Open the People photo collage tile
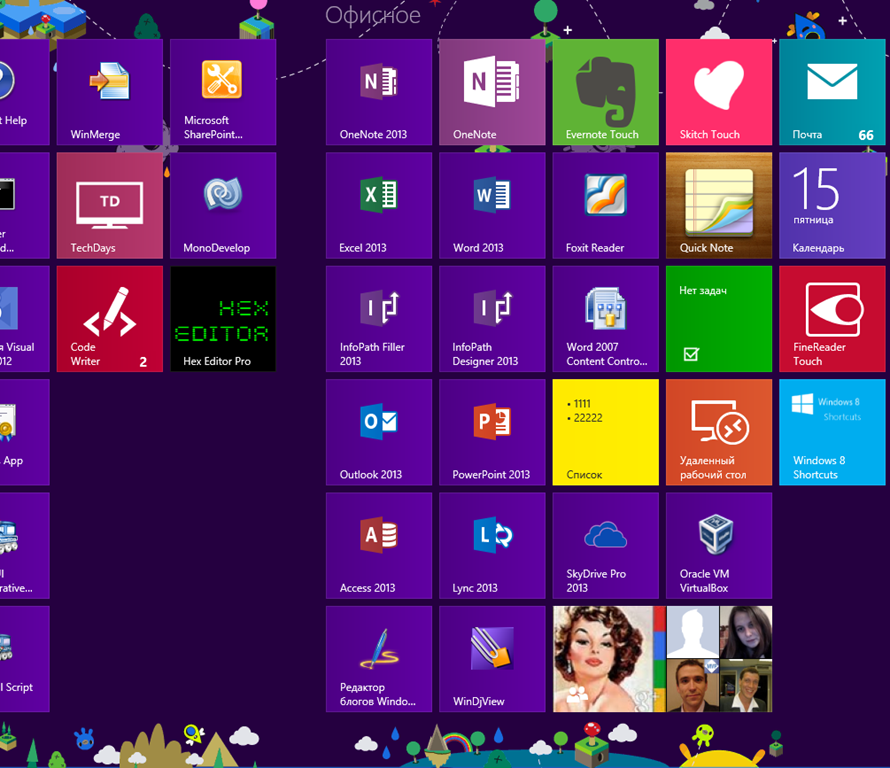Screen dimensions: 890x768 [662, 659]
